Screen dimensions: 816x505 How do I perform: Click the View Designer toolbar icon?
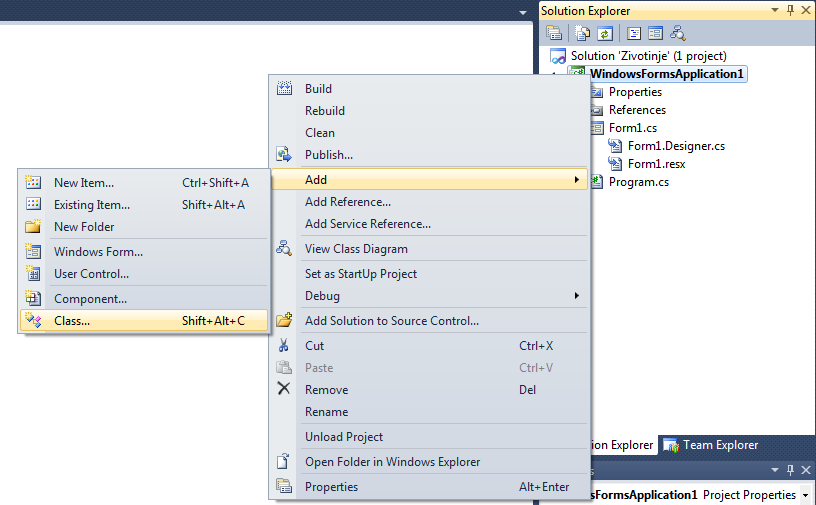point(655,33)
